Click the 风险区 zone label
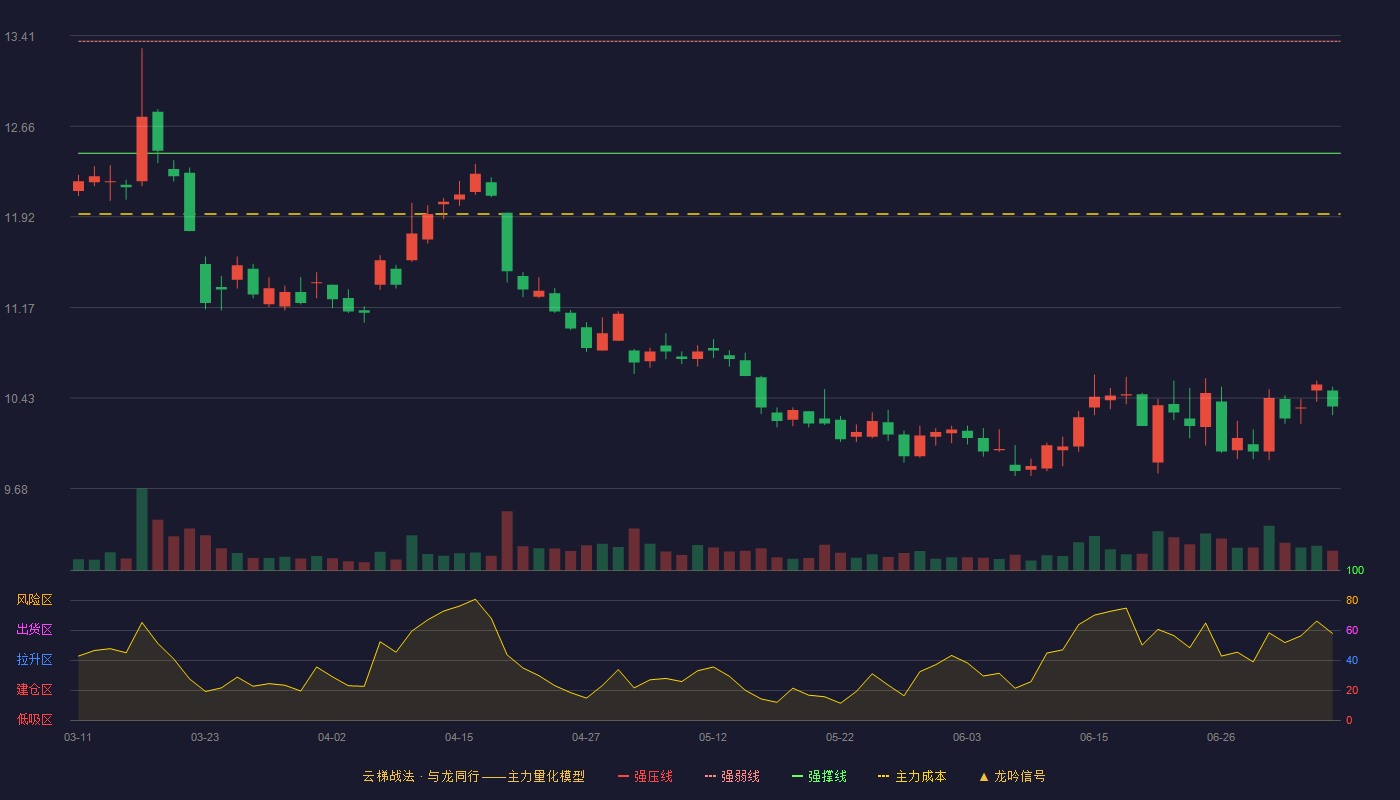Viewport: 1400px width, 800px height. coord(34,600)
